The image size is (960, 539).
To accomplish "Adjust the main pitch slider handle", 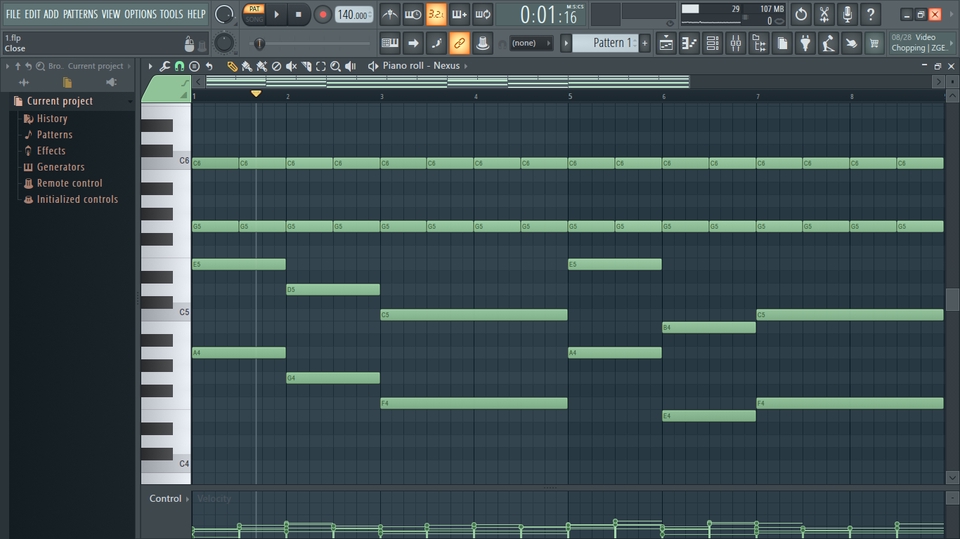I will [x=259, y=43].
